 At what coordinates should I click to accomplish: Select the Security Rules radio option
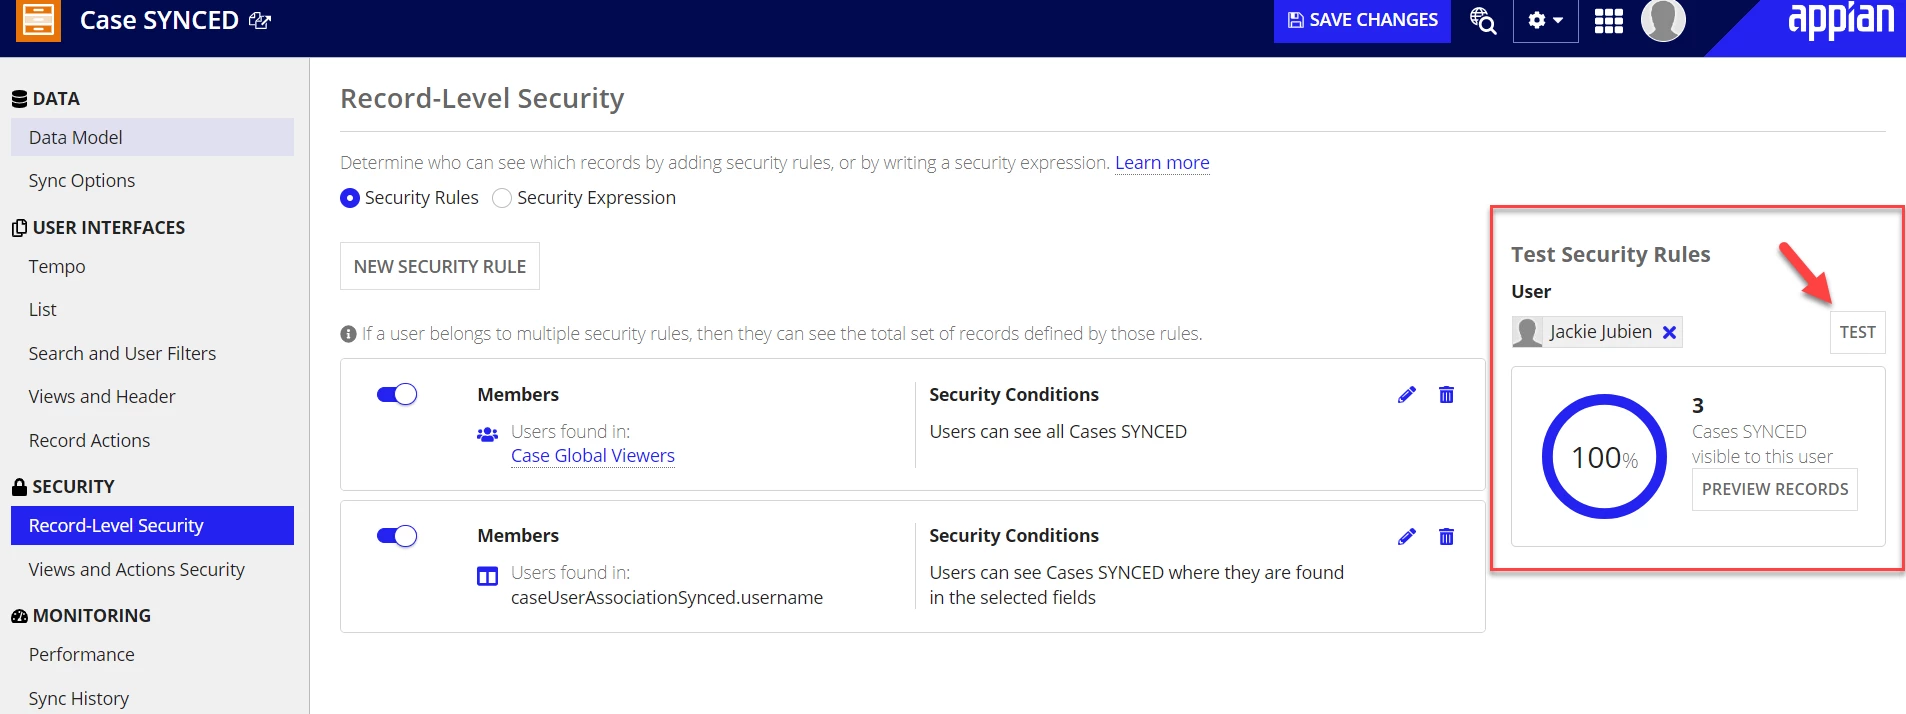pos(350,198)
